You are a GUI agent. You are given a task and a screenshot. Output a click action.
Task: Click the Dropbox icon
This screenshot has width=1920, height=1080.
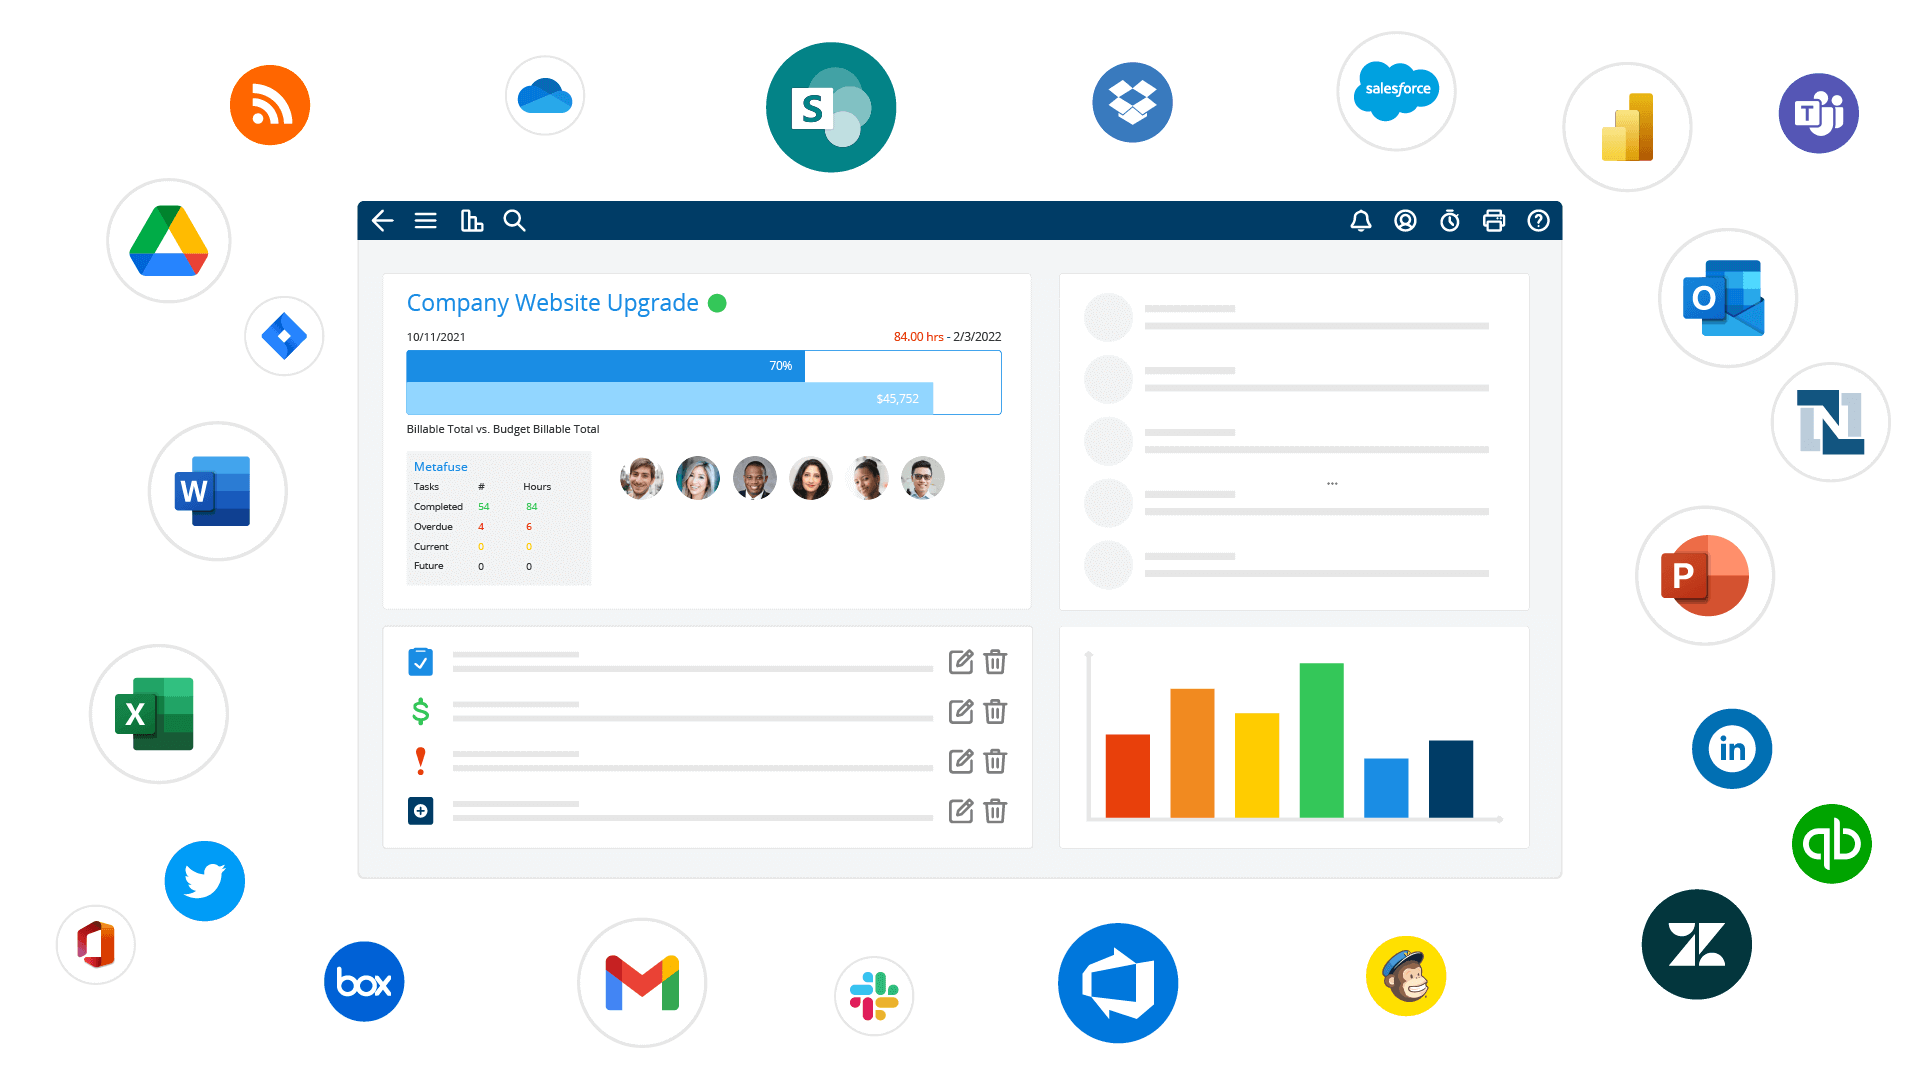[1132, 102]
